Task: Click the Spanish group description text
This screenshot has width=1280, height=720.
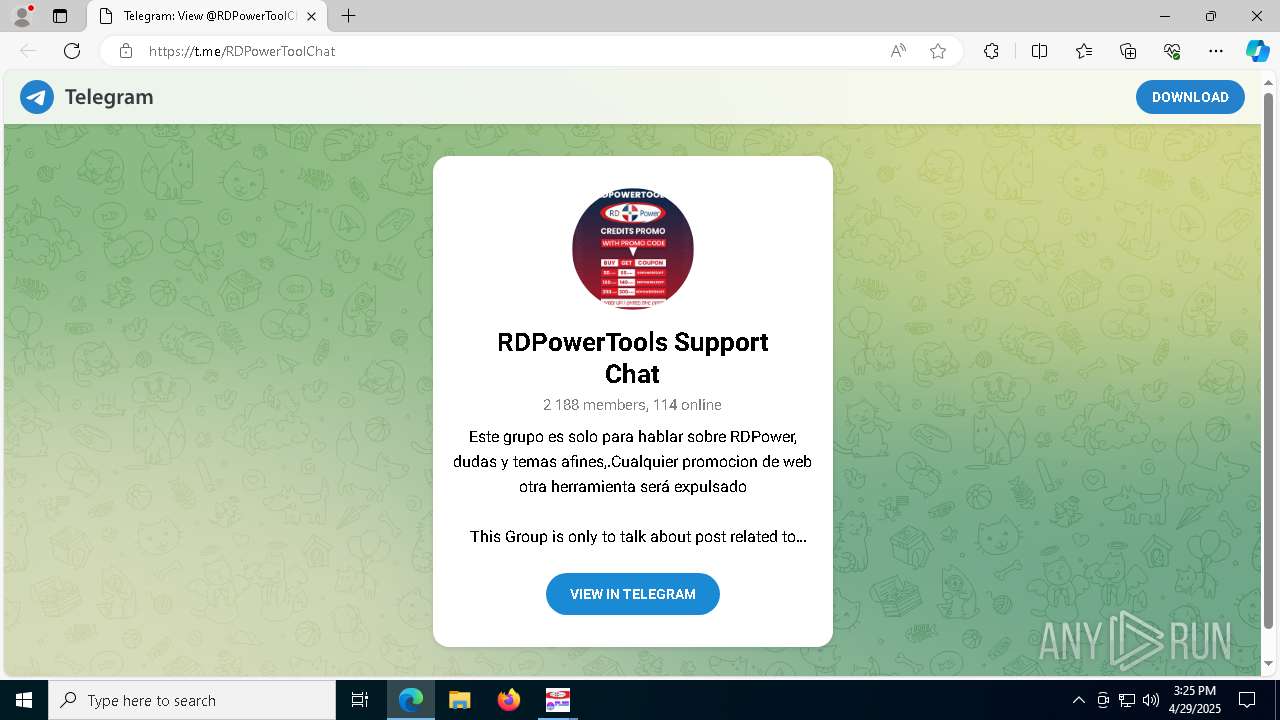Action: pyautogui.click(x=633, y=462)
